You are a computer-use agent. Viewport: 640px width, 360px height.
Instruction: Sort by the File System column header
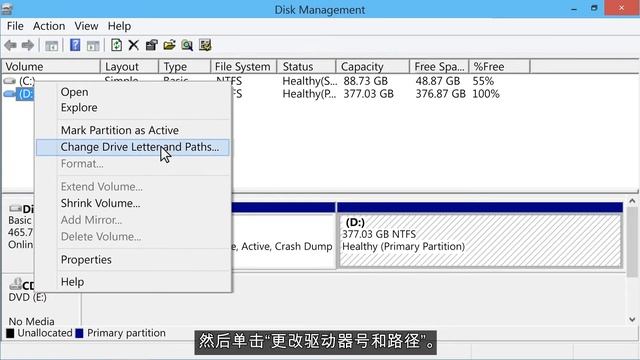pos(244,67)
